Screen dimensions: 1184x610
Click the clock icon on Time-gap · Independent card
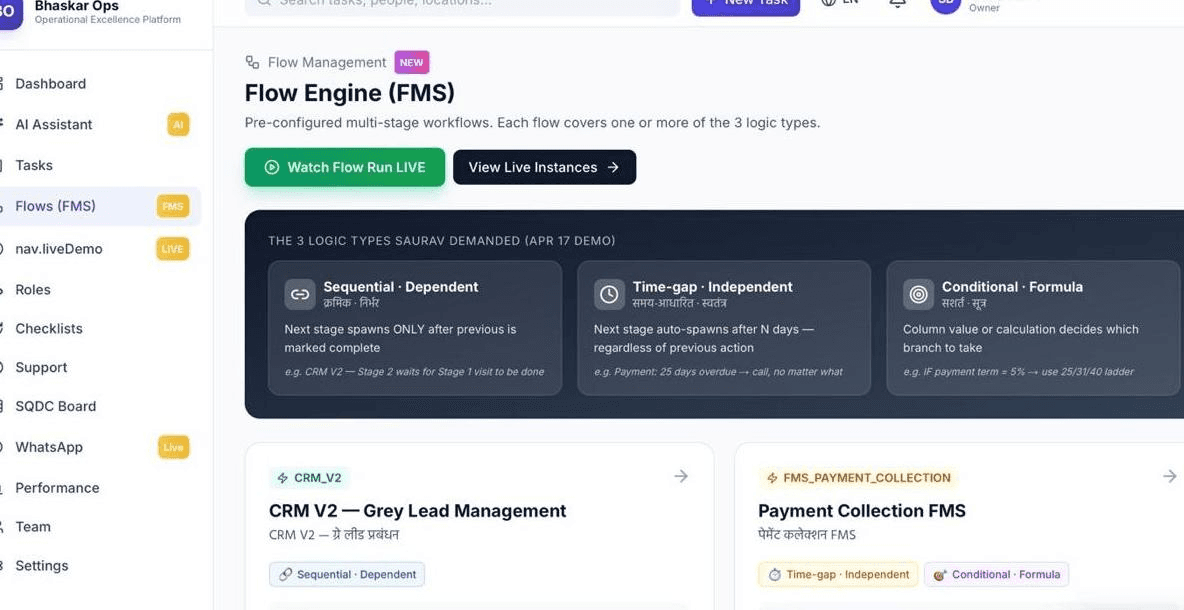click(x=609, y=294)
